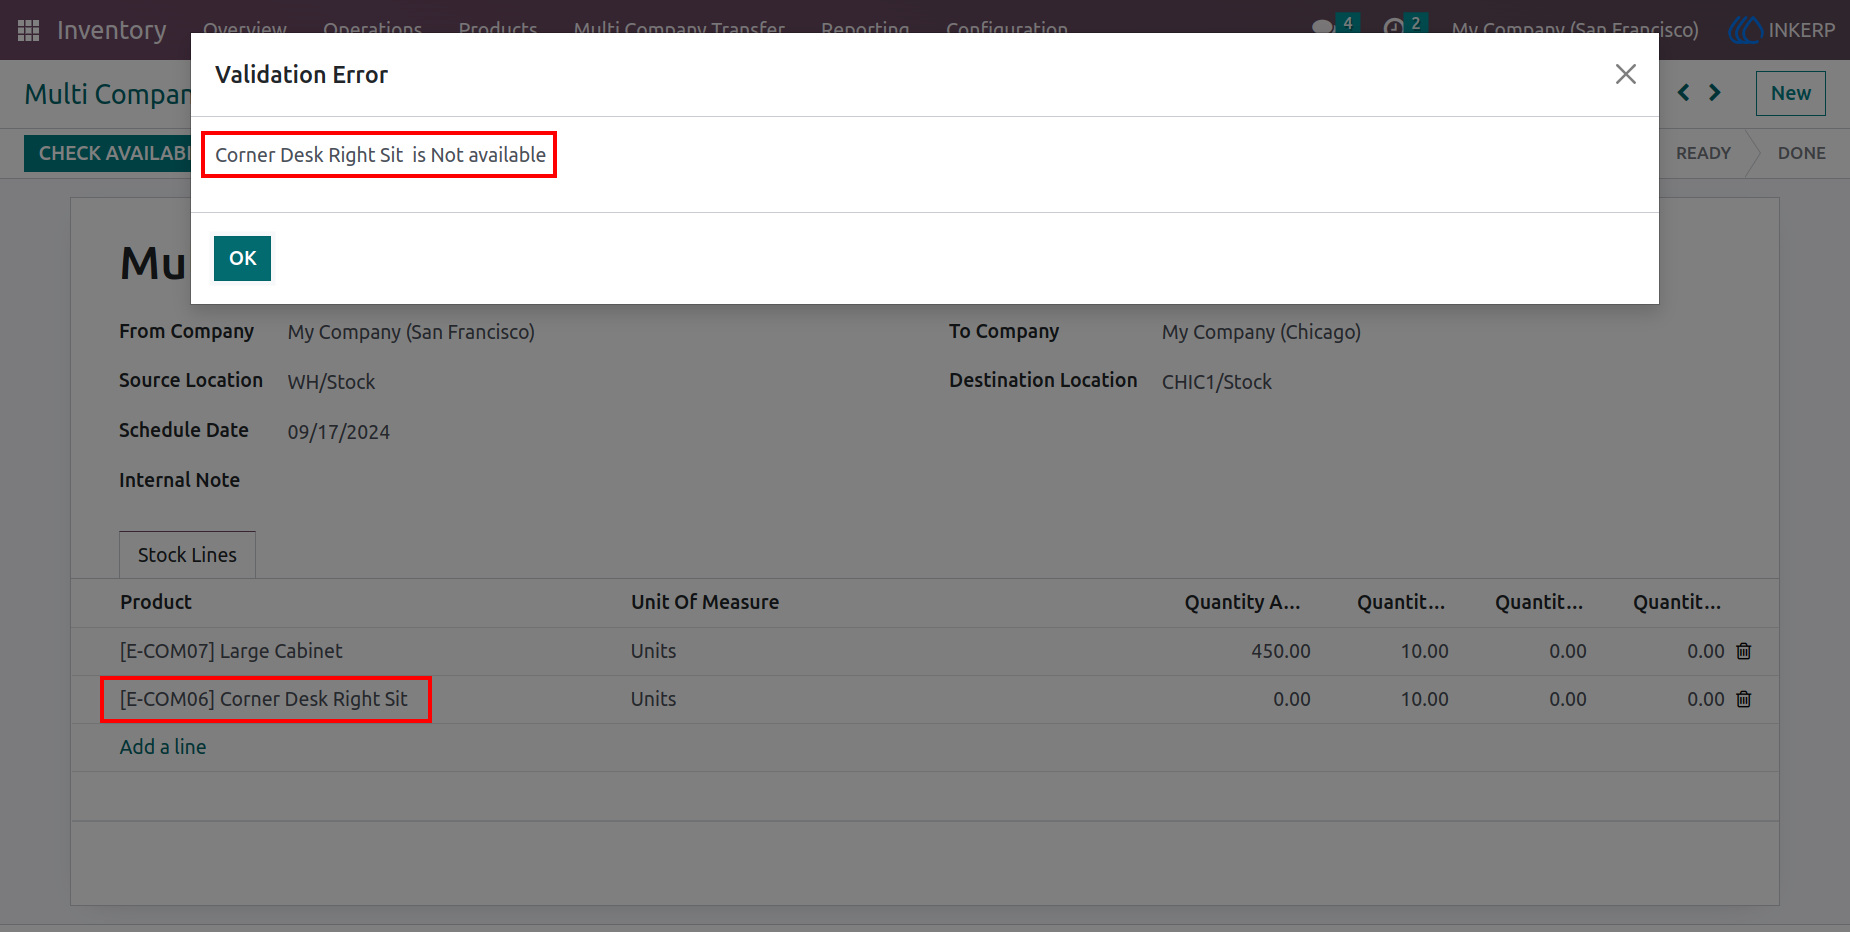Select the [E-COM07] Large Cabinet product cell
The image size is (1850, 932).
pyautogui.click(x=231, y=651)
